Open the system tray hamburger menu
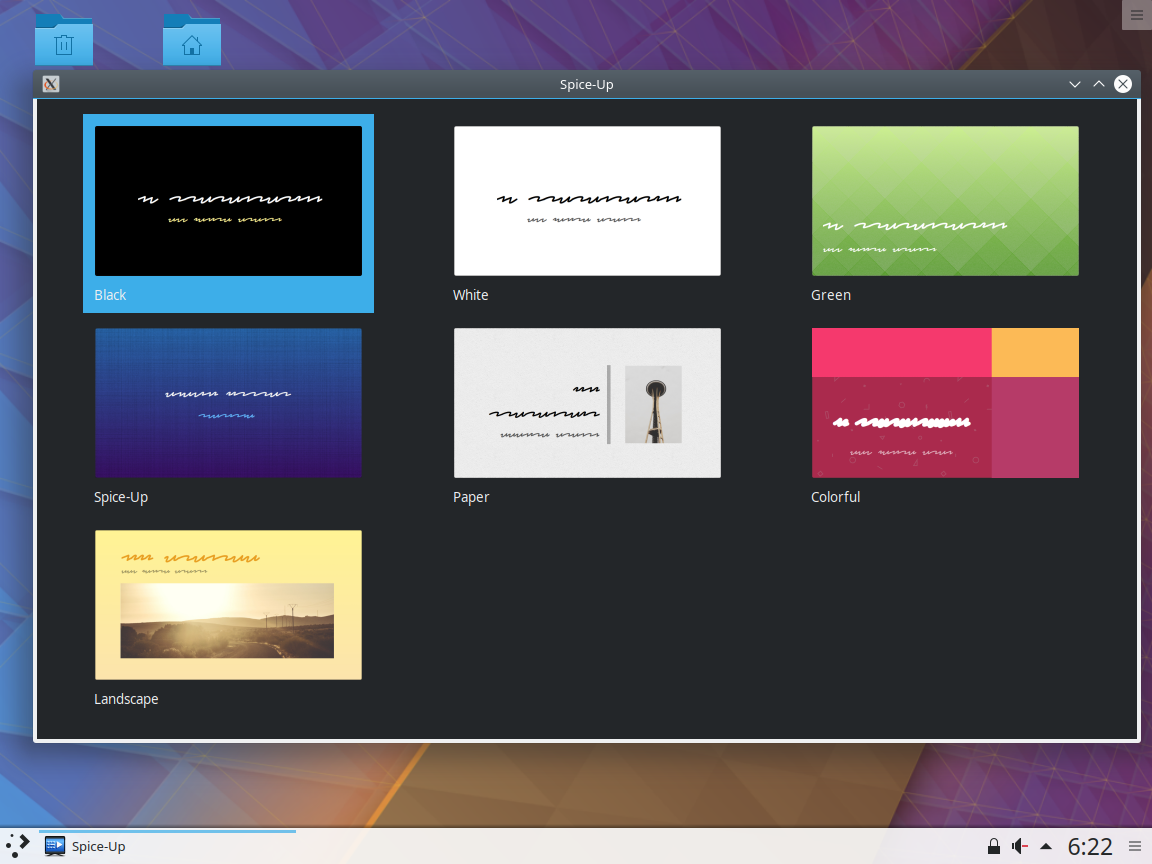This screenshot has width=1152, height=864. pos(1136,846)
